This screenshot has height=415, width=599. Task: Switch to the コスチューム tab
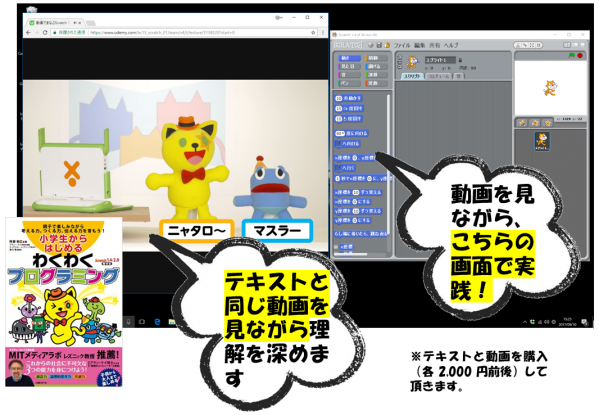coord(439,76)
